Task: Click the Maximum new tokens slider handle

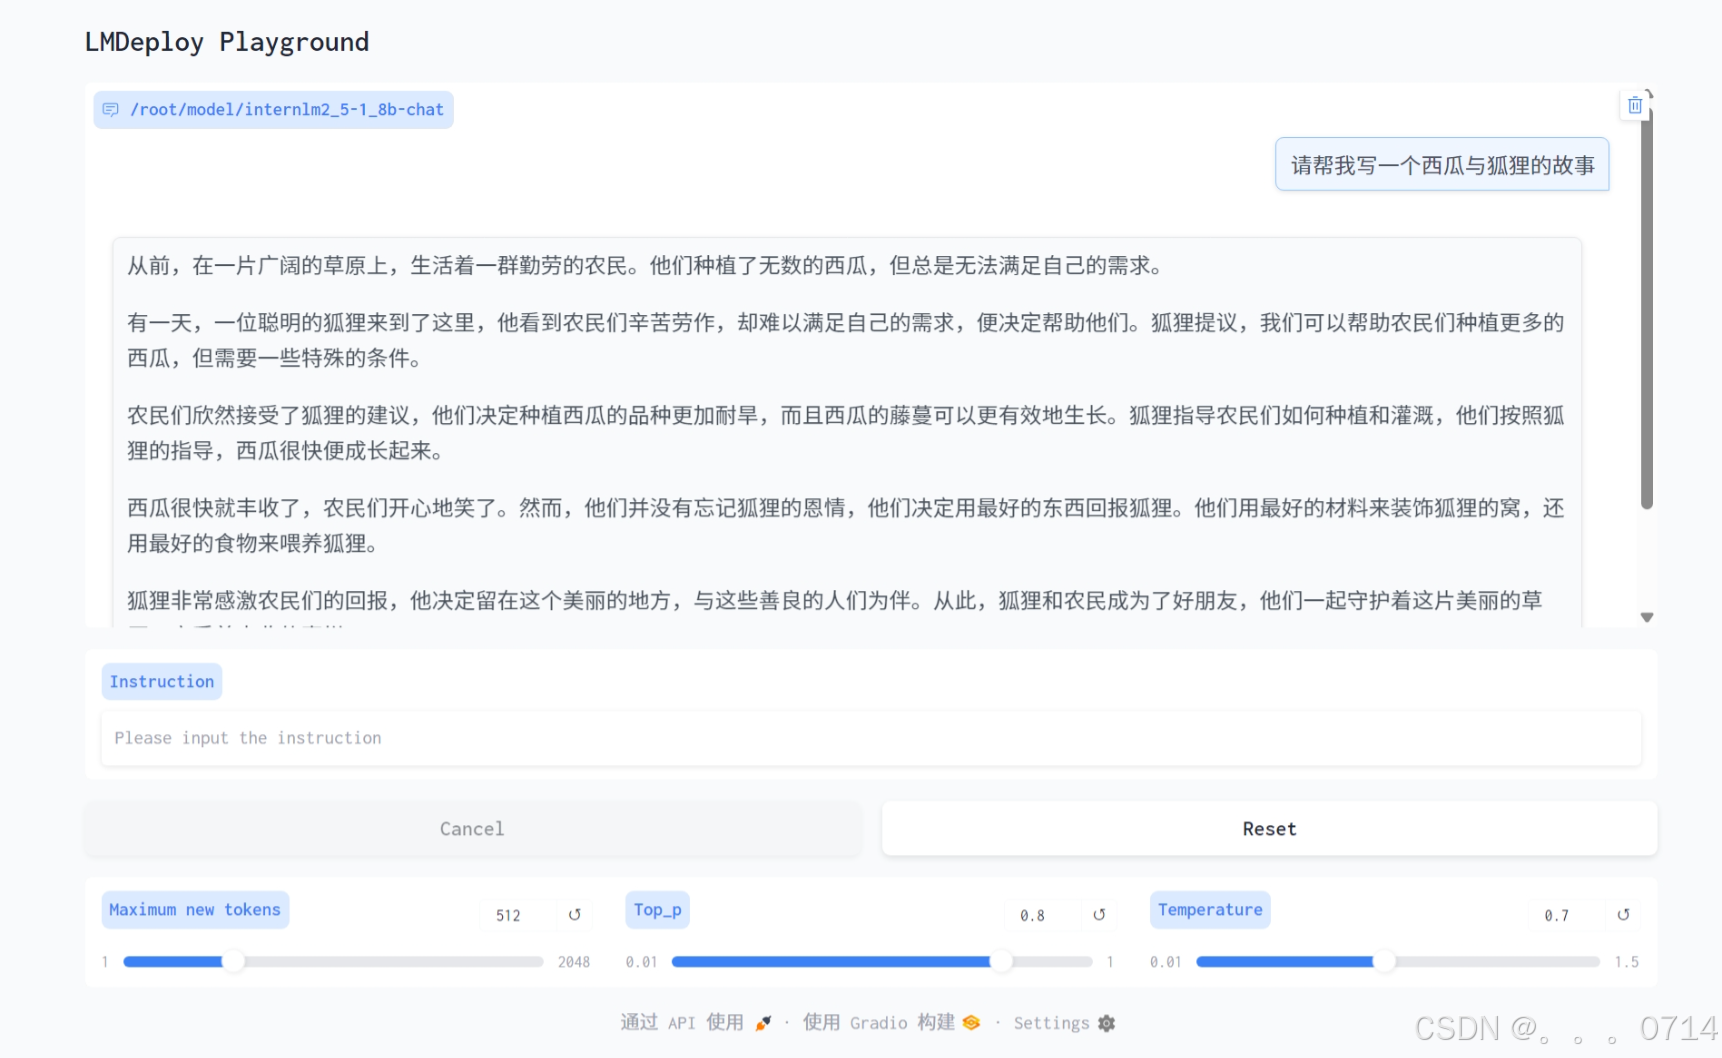Action: pyautogui.click(x=235, y=961)
